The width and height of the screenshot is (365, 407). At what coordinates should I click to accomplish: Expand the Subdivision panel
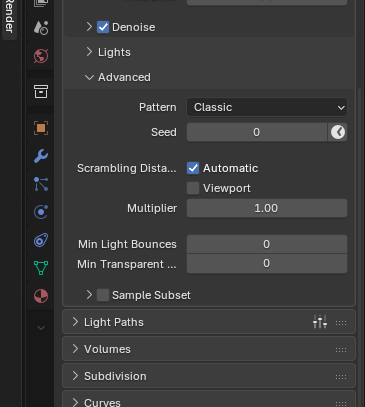click(75, 376)
